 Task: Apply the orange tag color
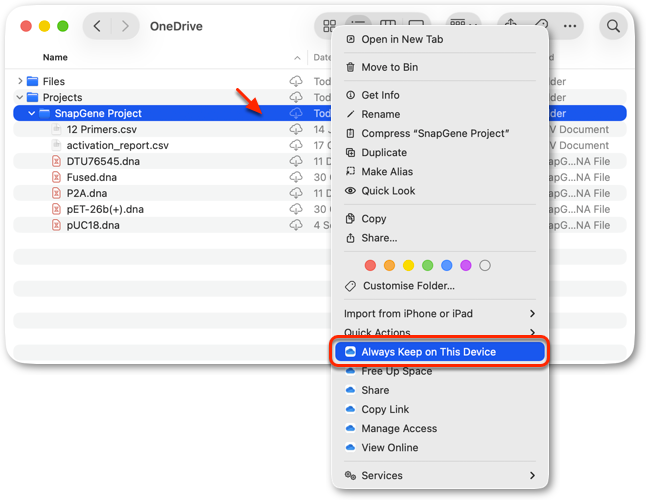click(x=389, y=266)
